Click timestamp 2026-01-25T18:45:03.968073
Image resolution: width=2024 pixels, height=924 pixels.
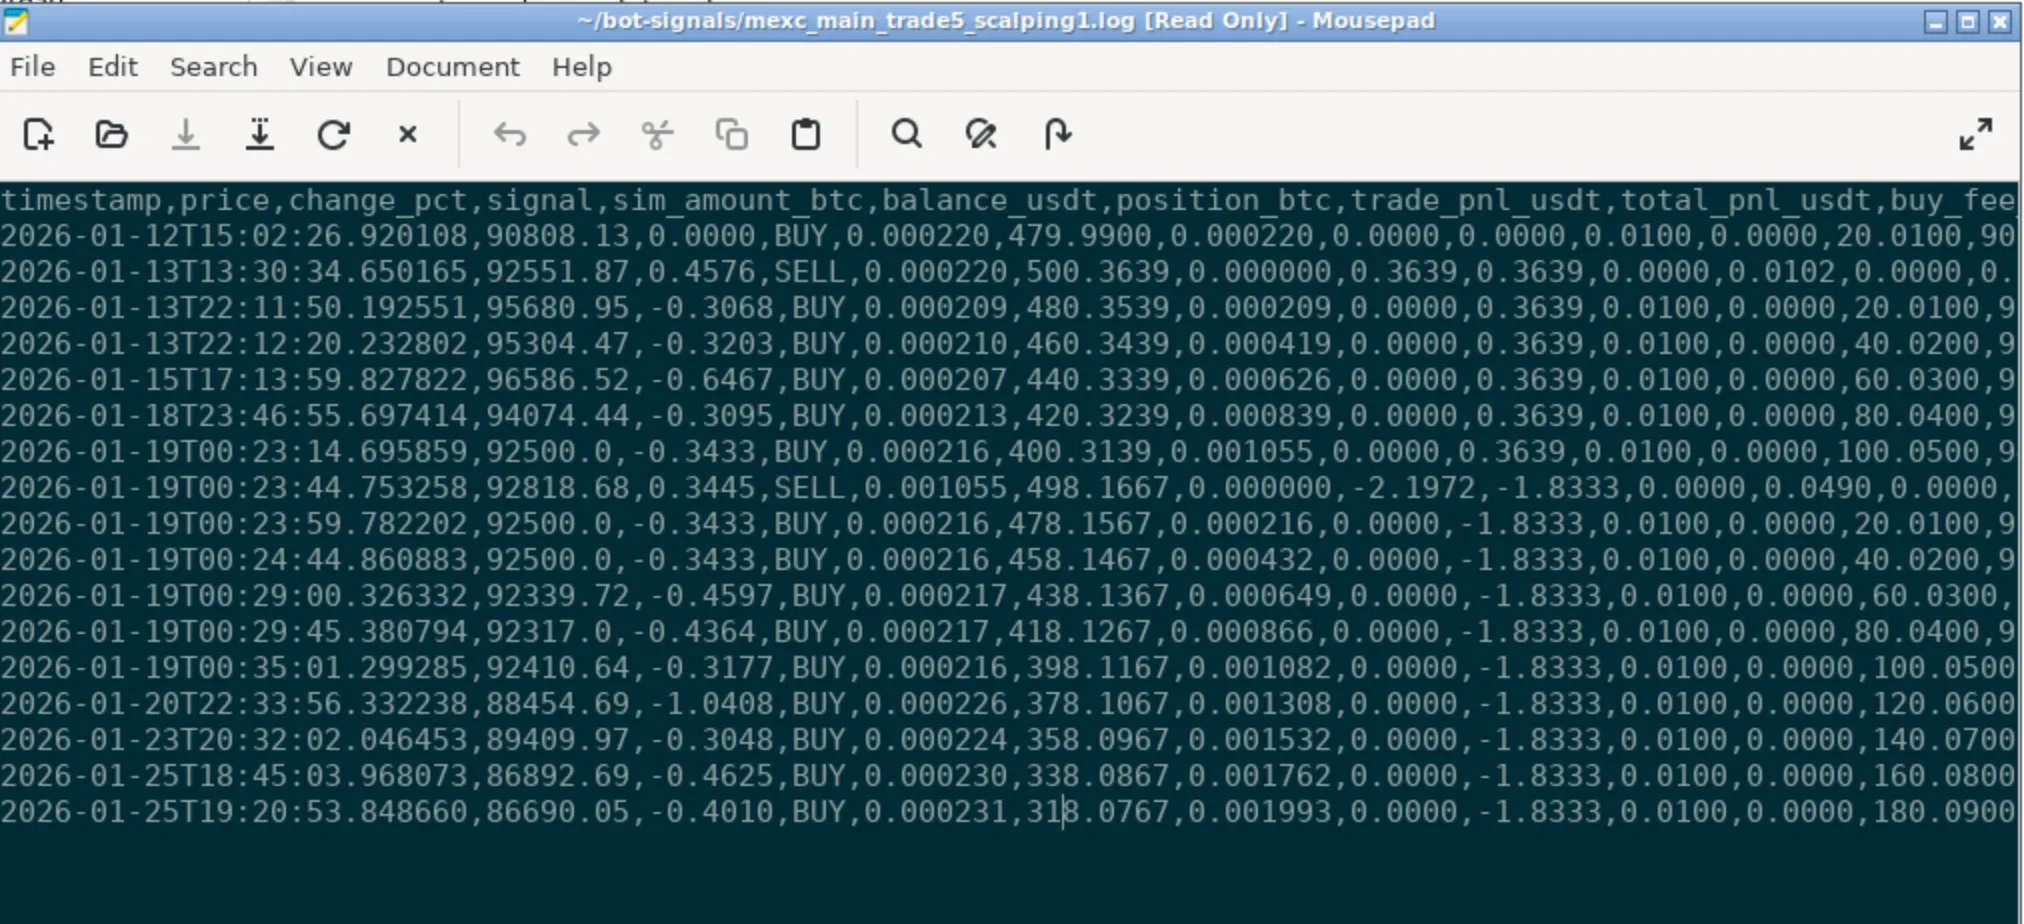coord(234,776)
